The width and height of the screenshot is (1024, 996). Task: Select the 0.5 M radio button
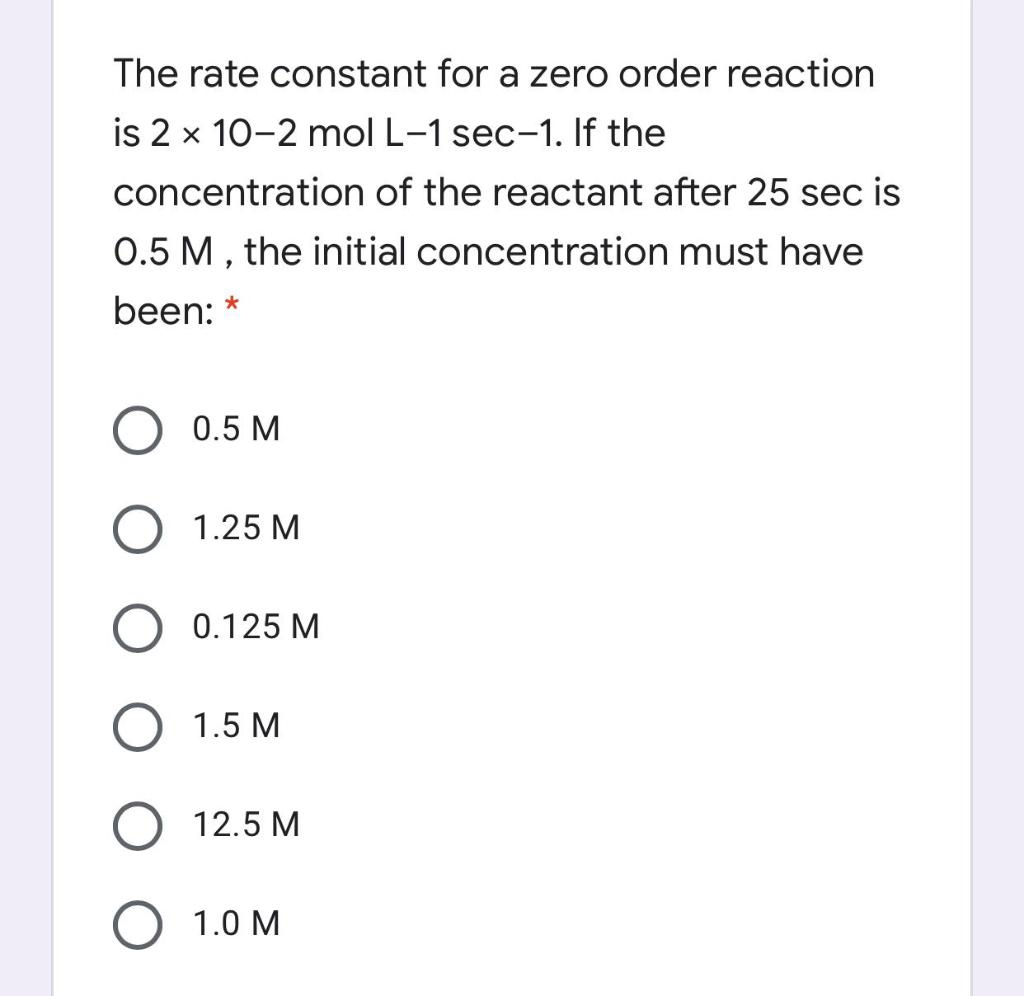pos(138,430)
